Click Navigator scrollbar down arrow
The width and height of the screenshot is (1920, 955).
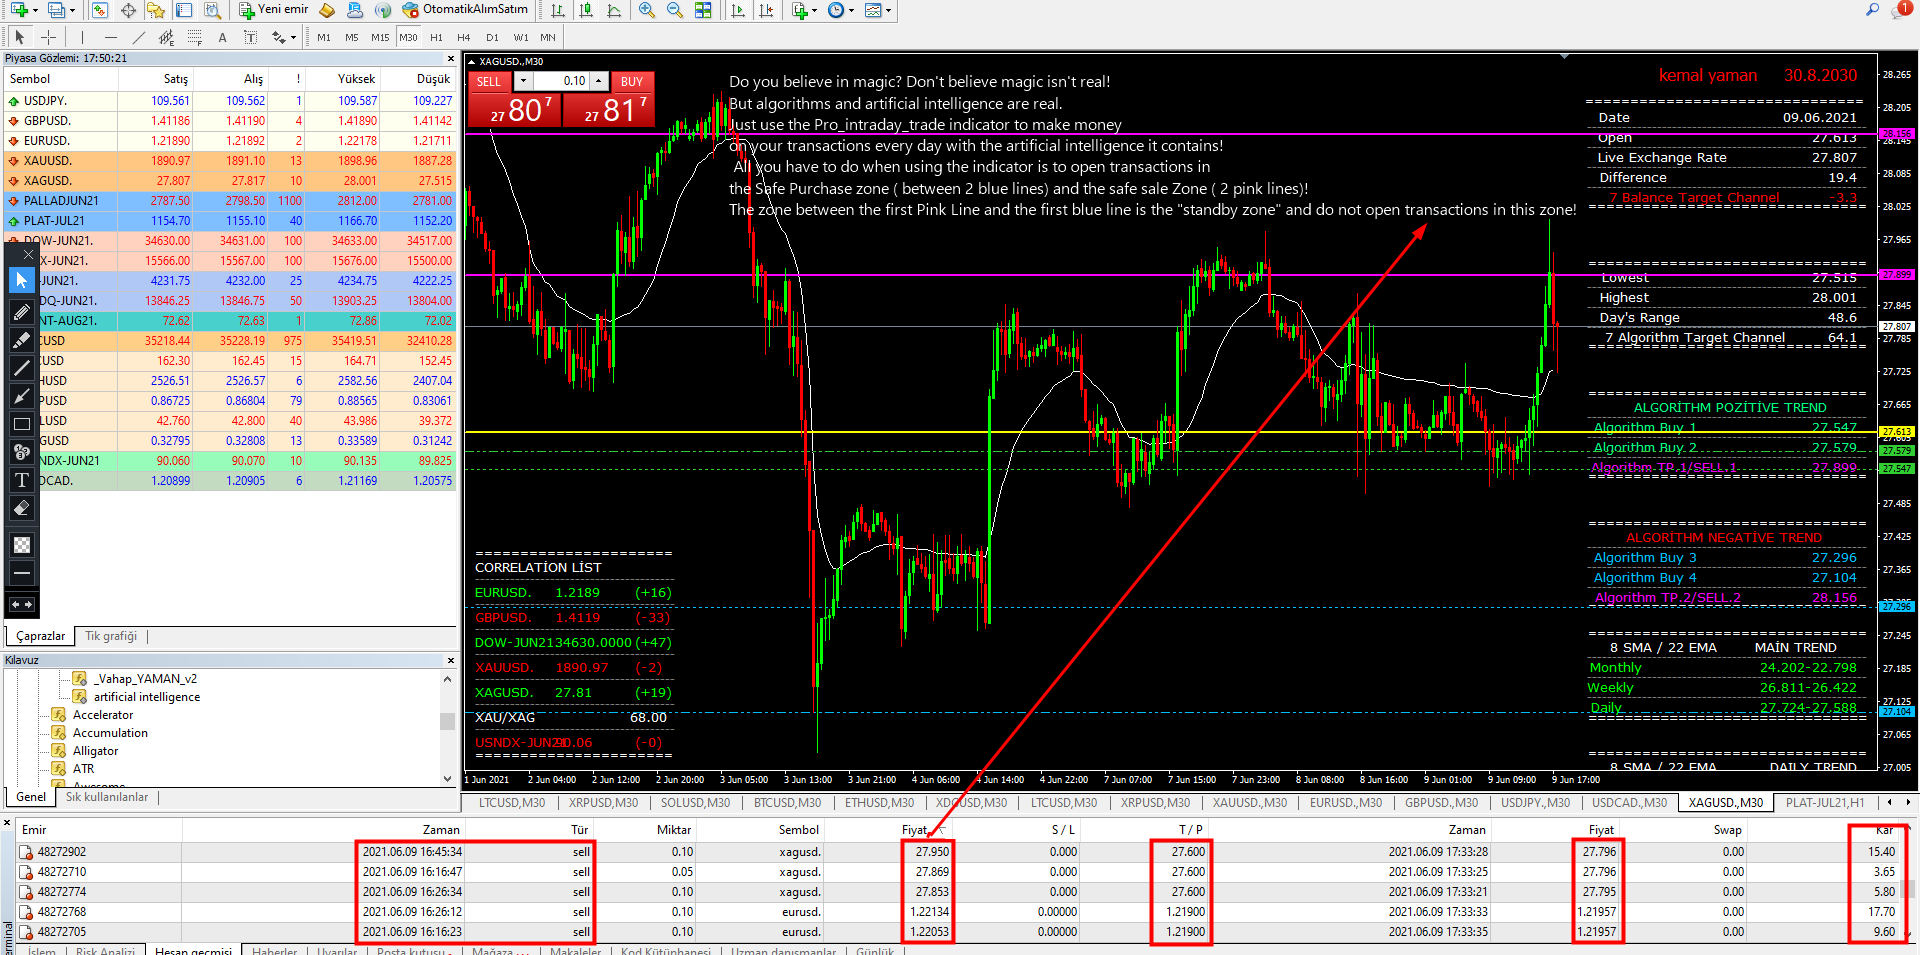pos(447,778)
